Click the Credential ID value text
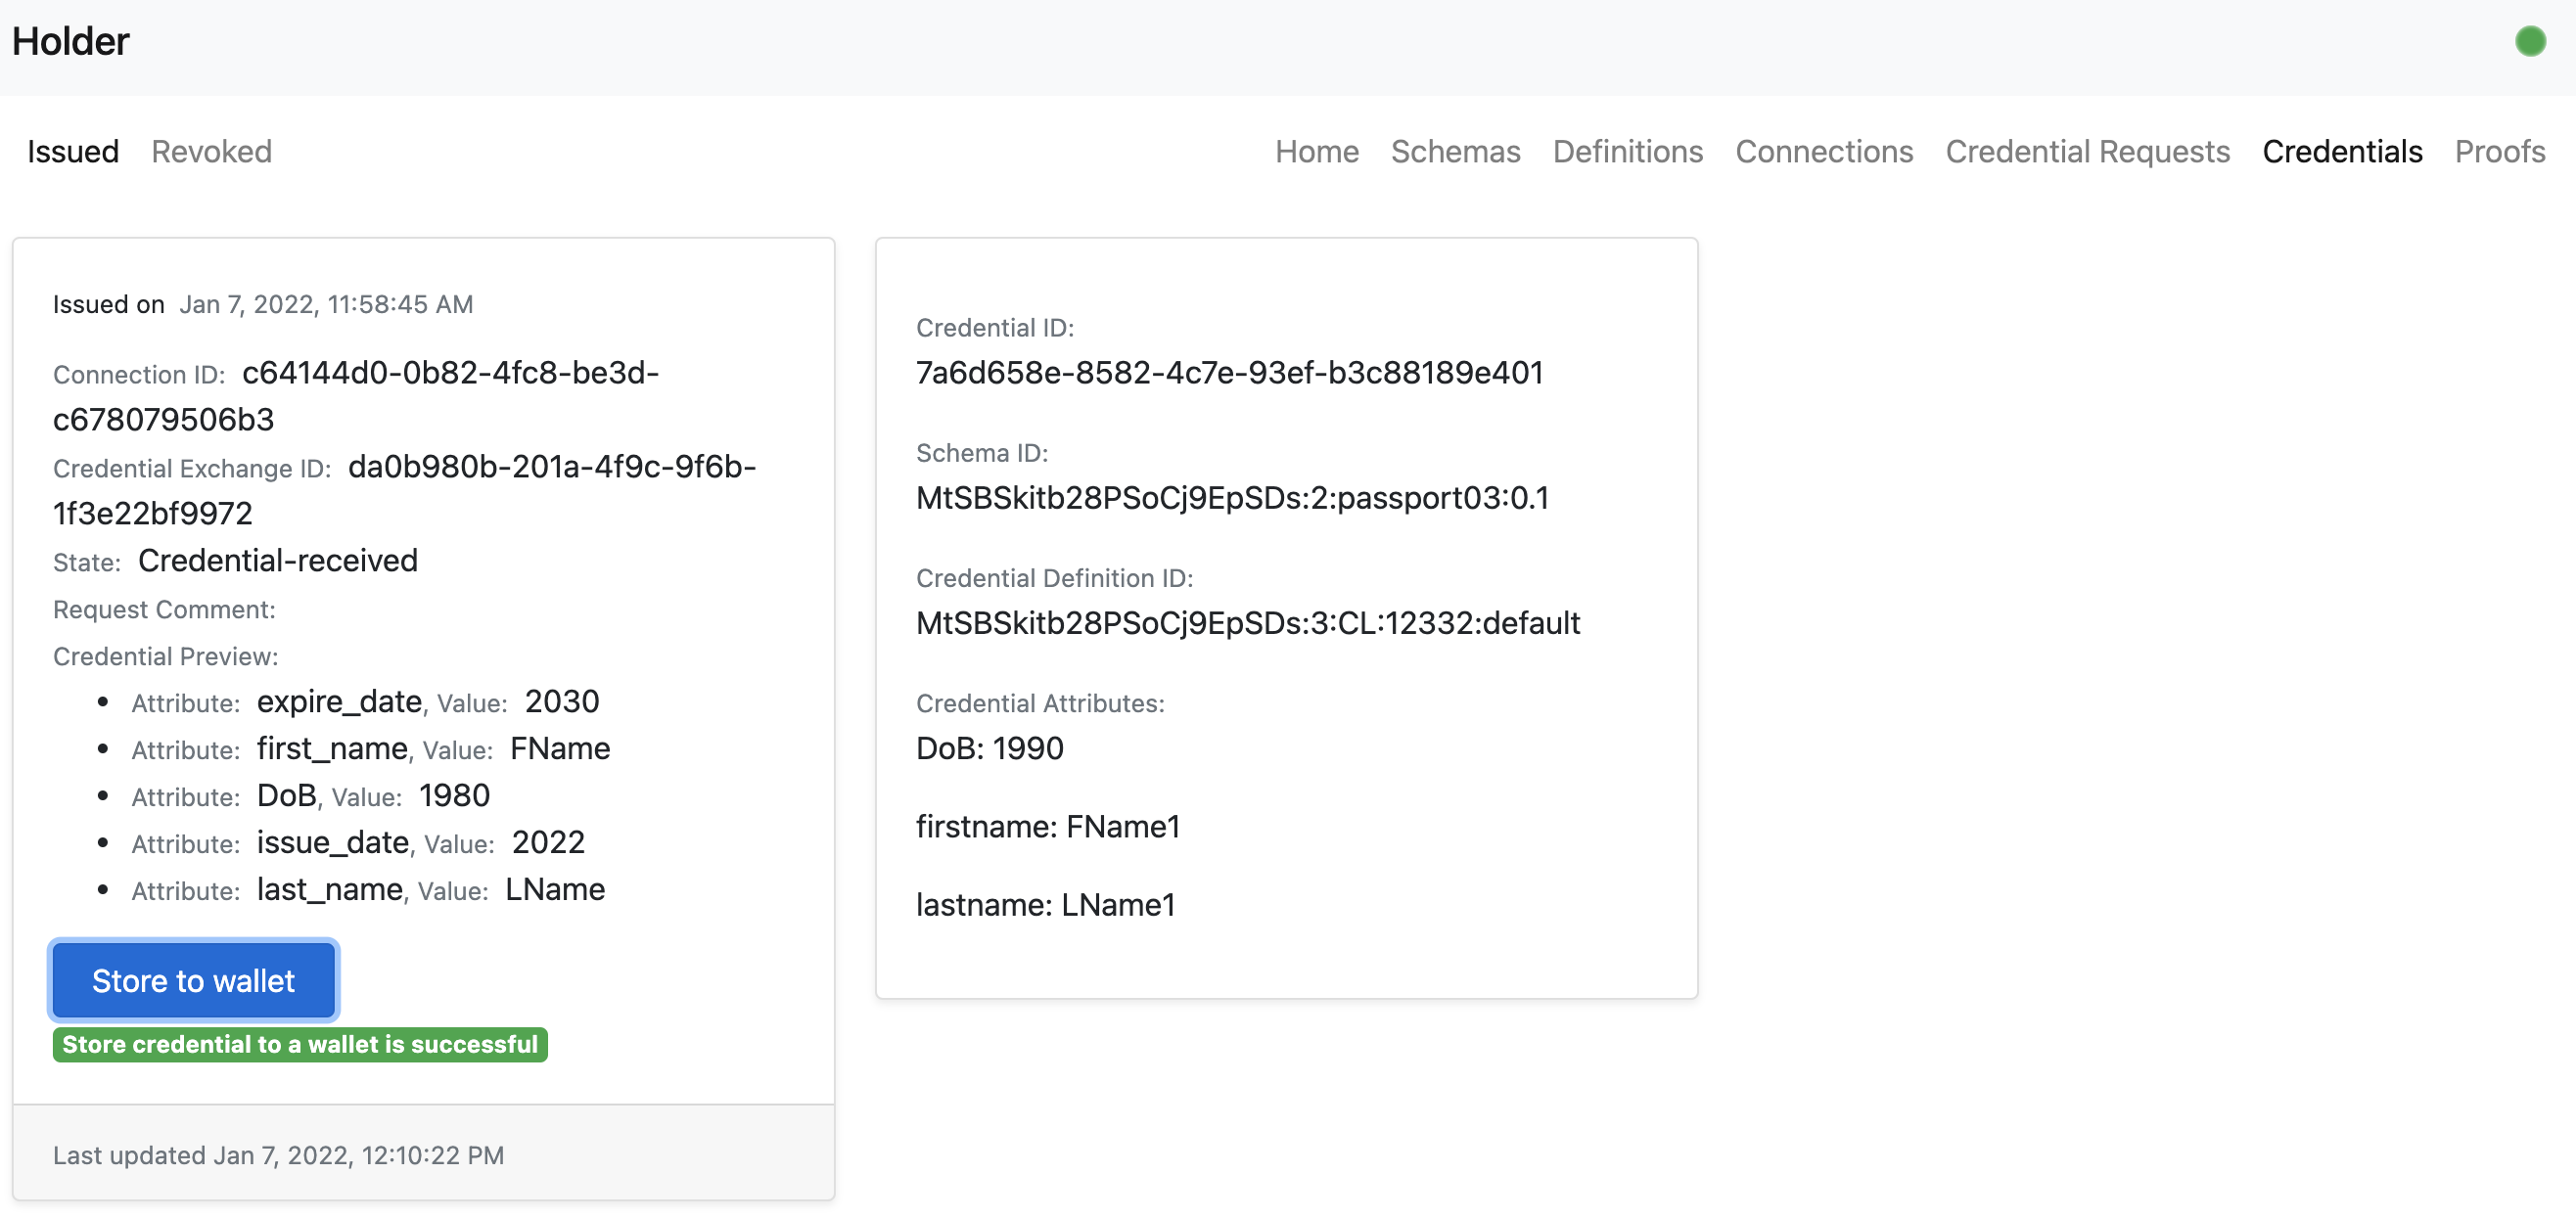The height and width of the screenshot is (1219, 2576). pos(1229,373)
